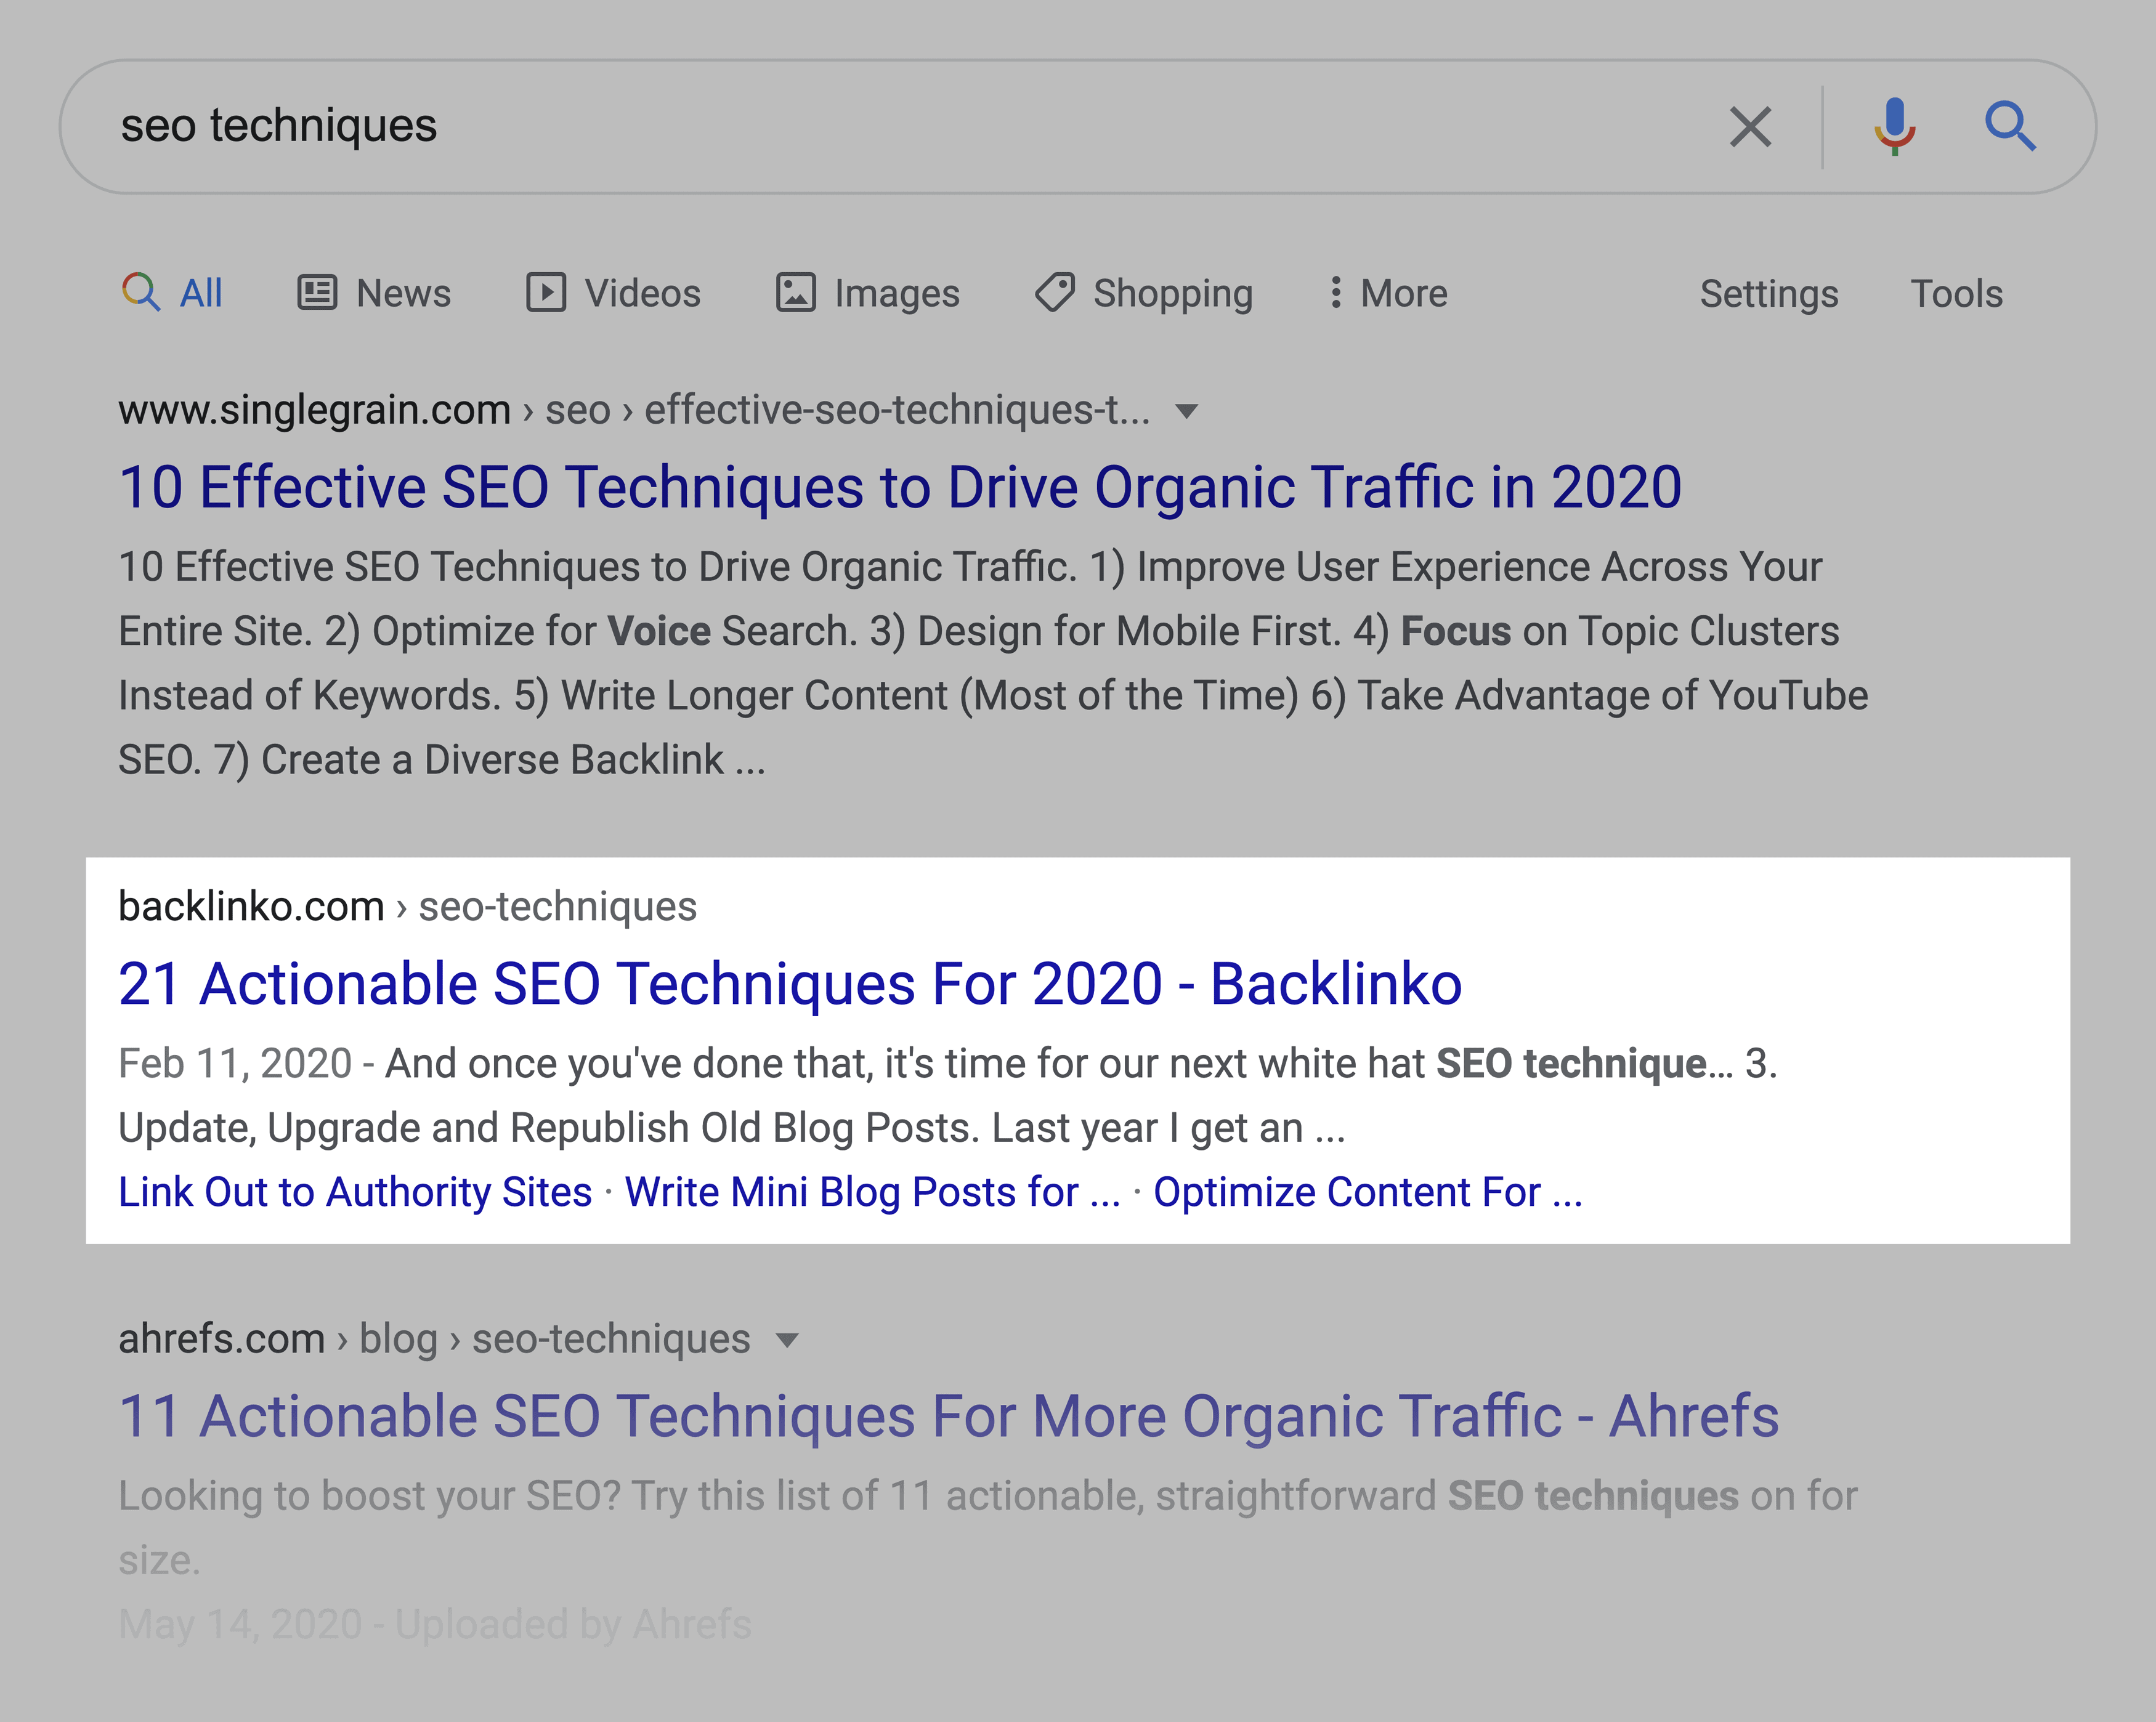Screen dimensions: 2156x1722
Task: Follow the Write Mini Blog Posts sitelink
Action: point(872,1192)
